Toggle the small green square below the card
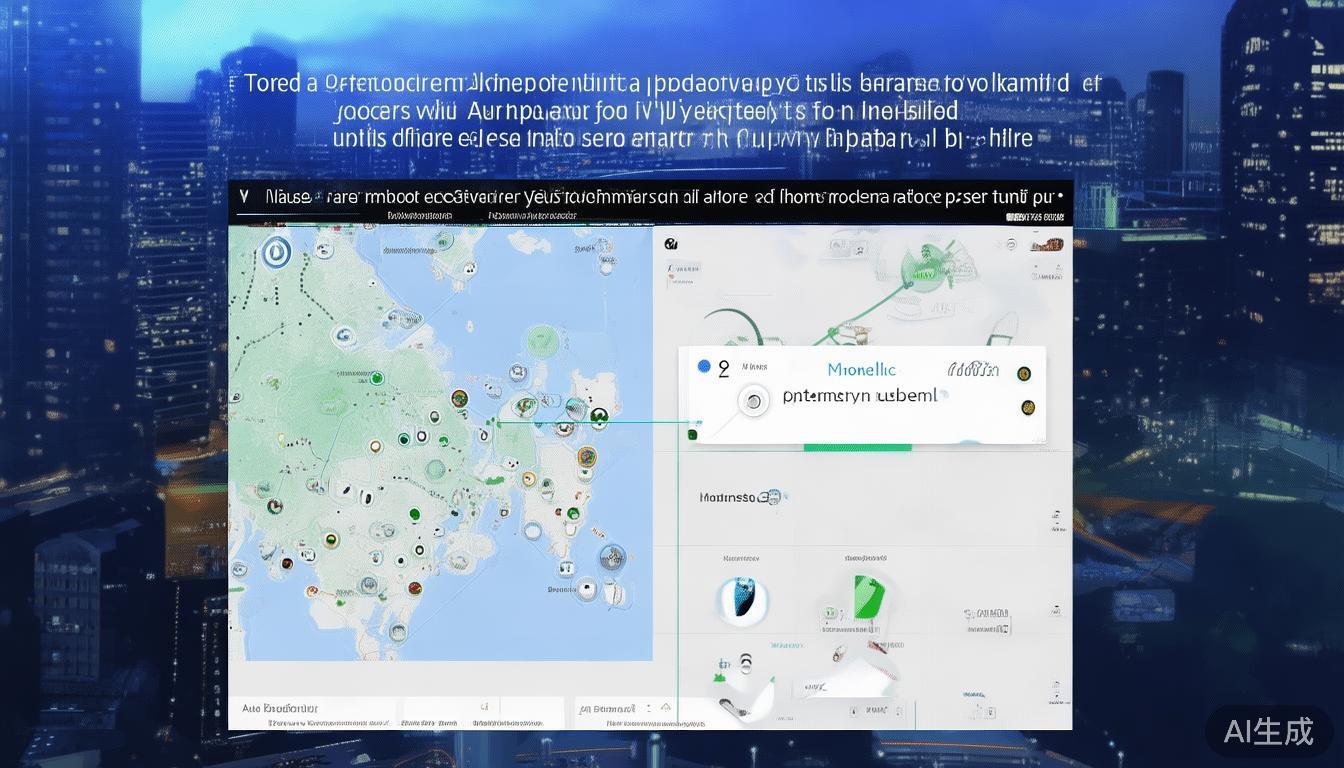Image resolution: width=1344 pixels, height=768 pixels. click(692, 434)
